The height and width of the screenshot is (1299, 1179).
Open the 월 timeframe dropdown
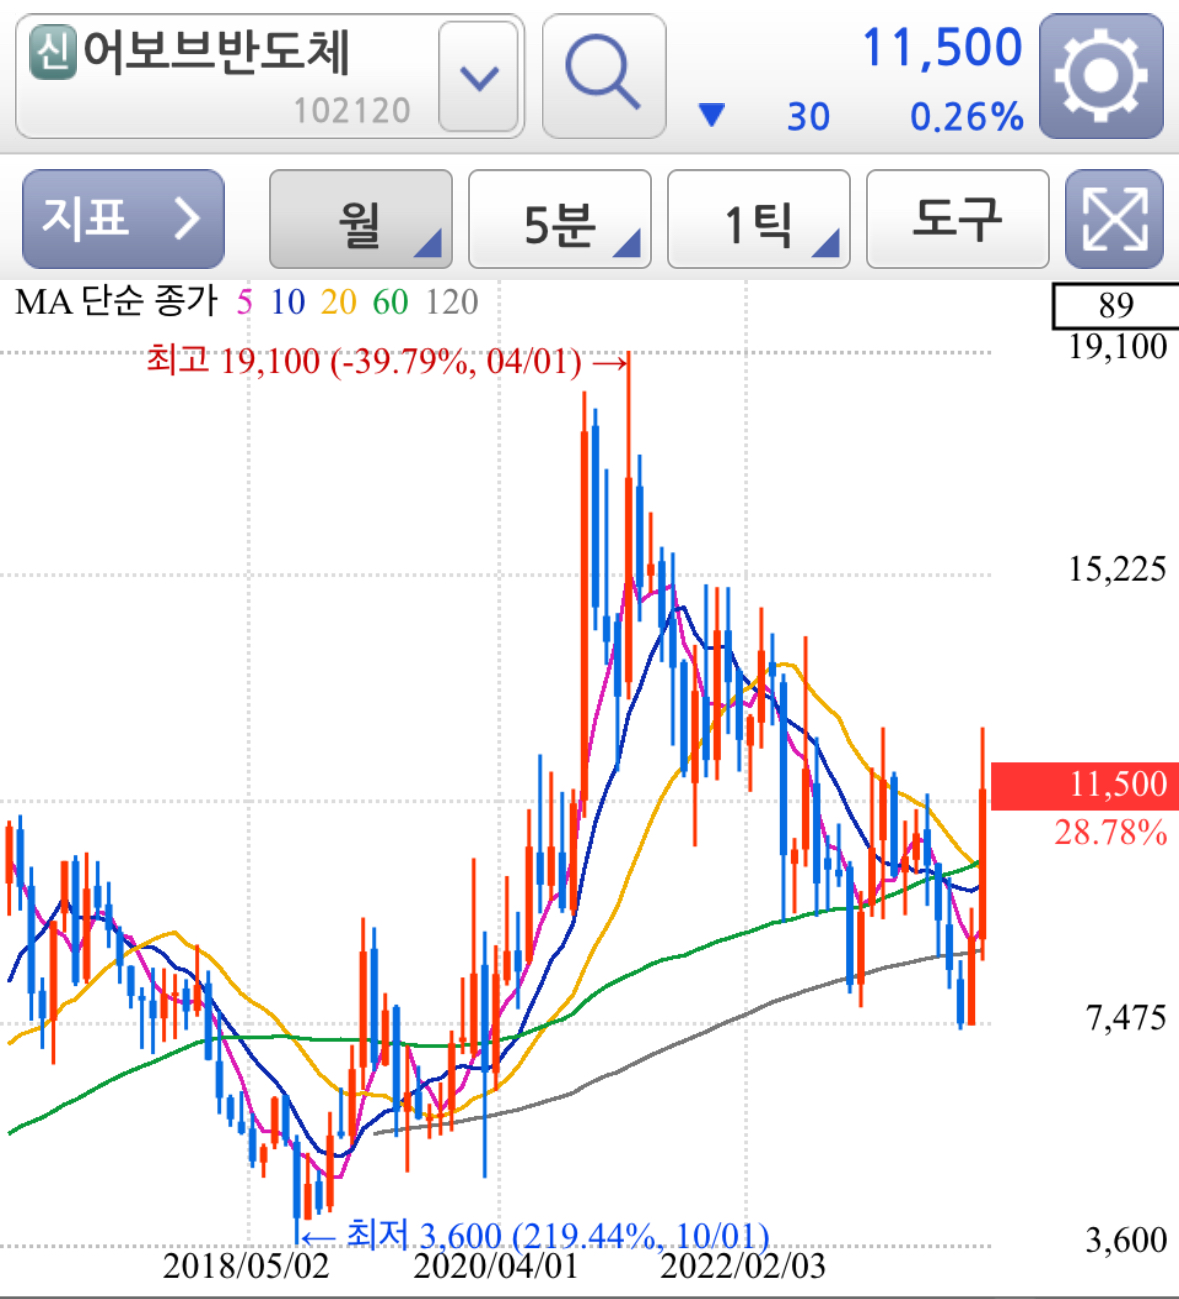click(x=359, y=219)
